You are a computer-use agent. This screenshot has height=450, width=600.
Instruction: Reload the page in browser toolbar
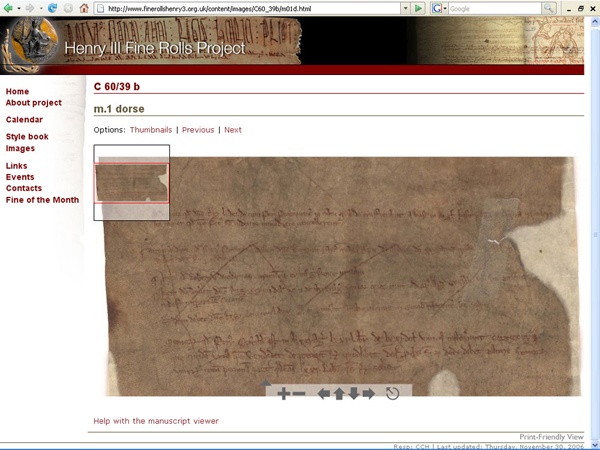pos(52,8)
